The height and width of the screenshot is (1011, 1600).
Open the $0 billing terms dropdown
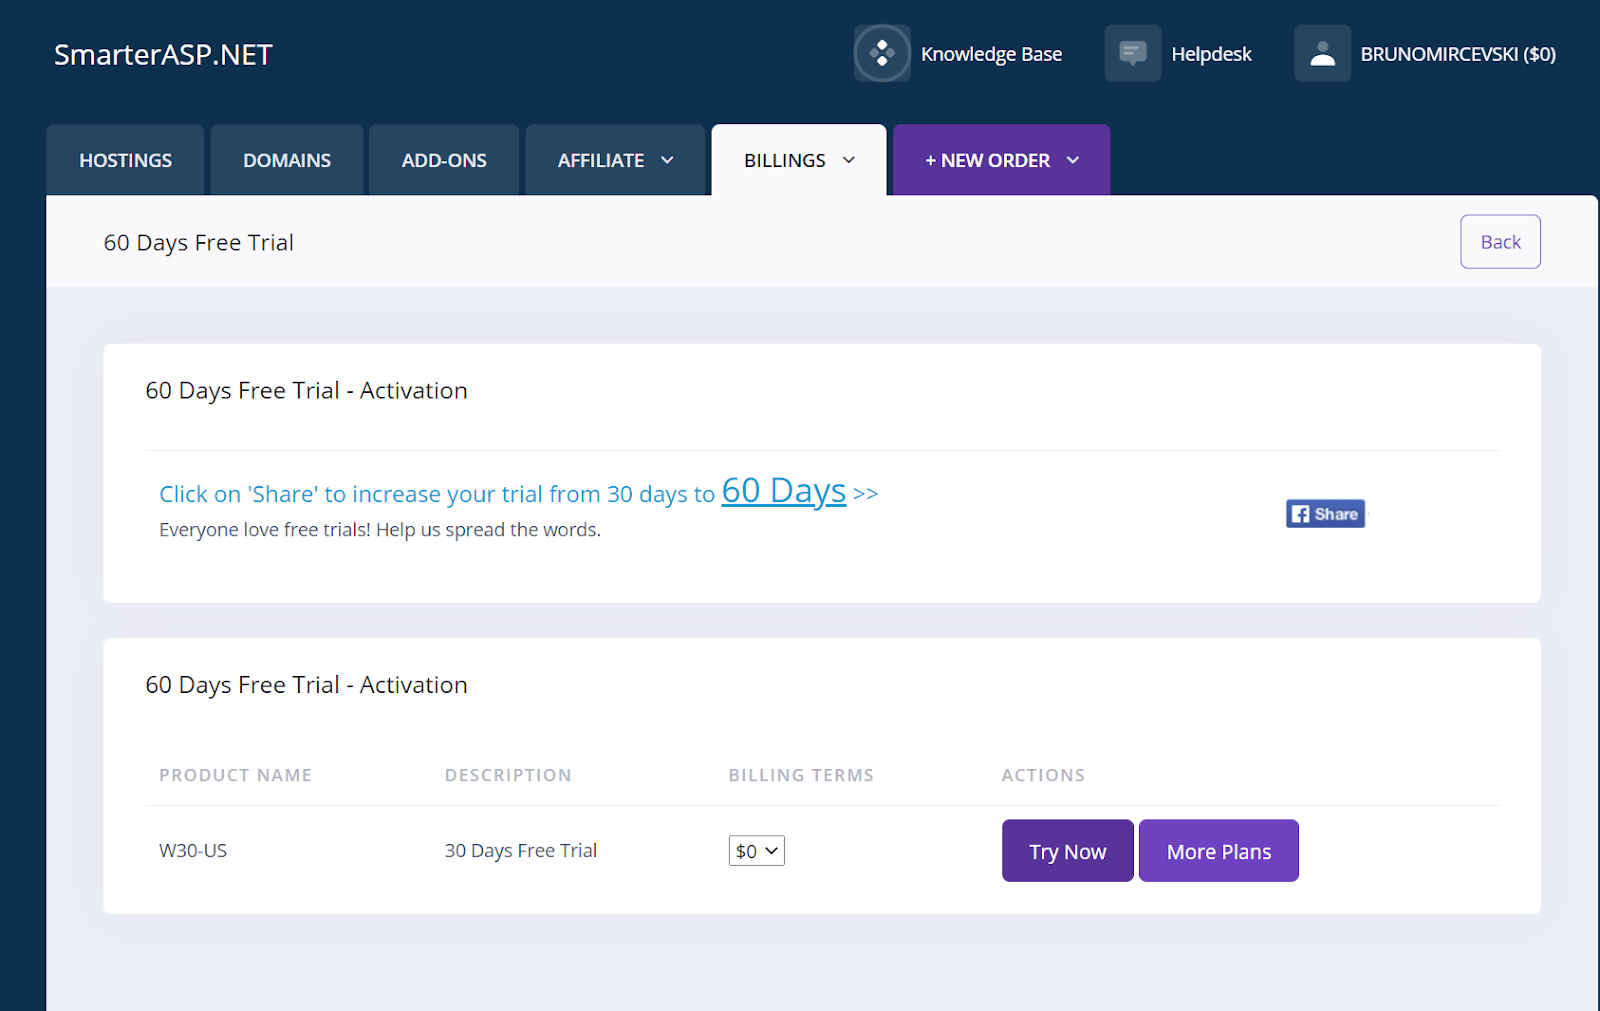coord(757,851)
